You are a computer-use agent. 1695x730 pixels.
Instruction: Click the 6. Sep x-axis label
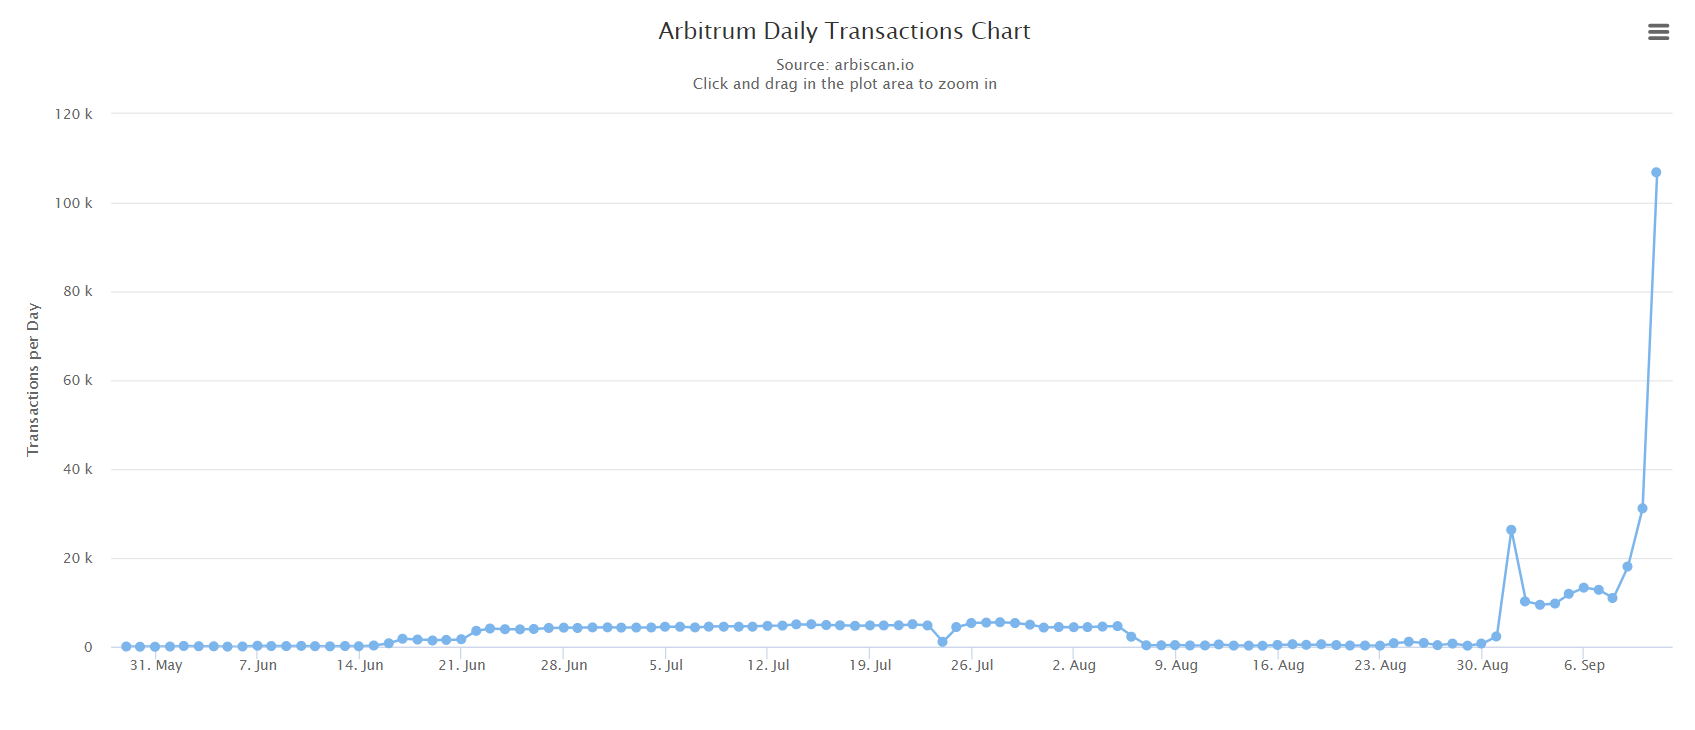(1584, 665)
